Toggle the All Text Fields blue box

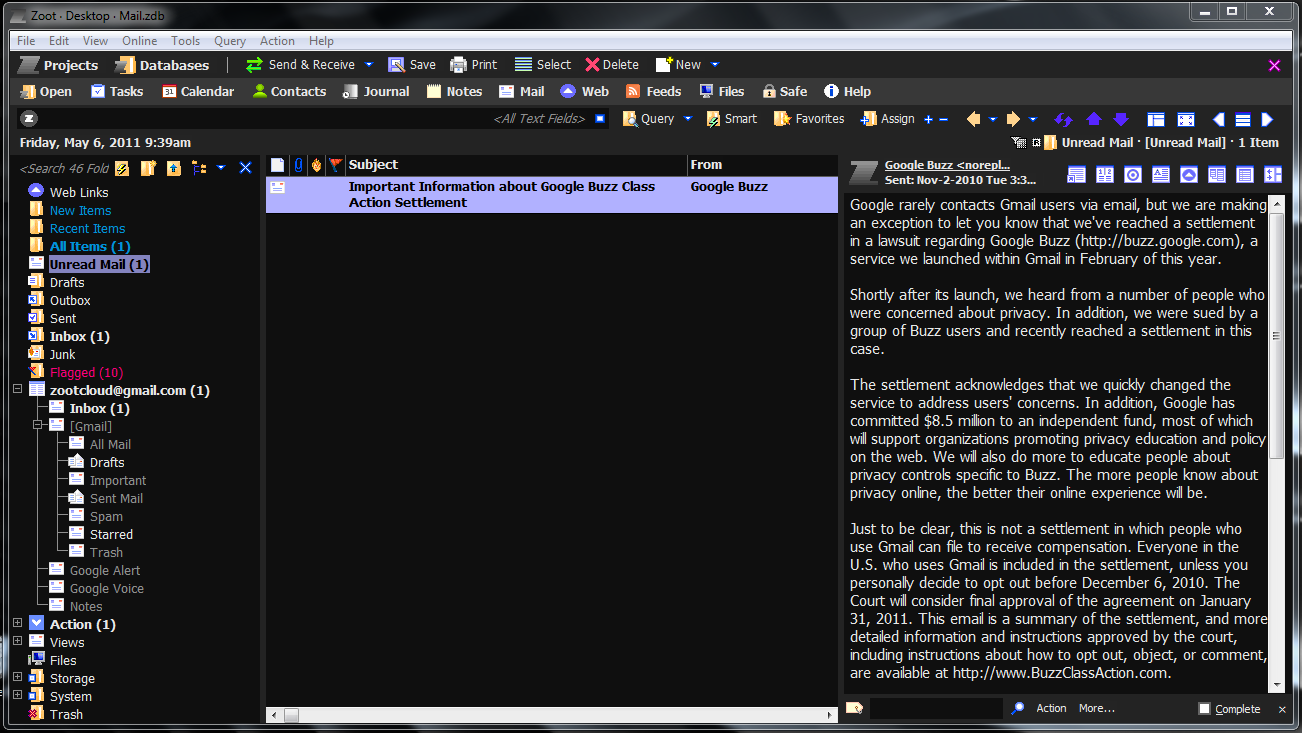[x=601, y=119]
